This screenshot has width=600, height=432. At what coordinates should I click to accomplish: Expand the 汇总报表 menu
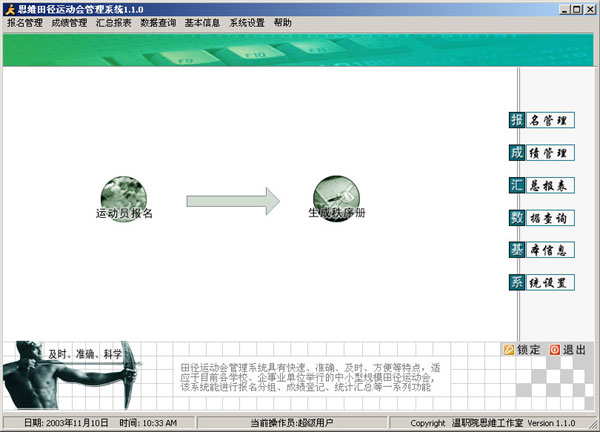[x=113, y=22]
